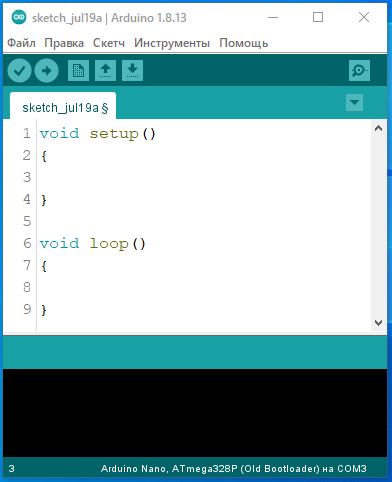Click the closing brace on line 9
Screen dimensions: 392x482
click(44, 310)
